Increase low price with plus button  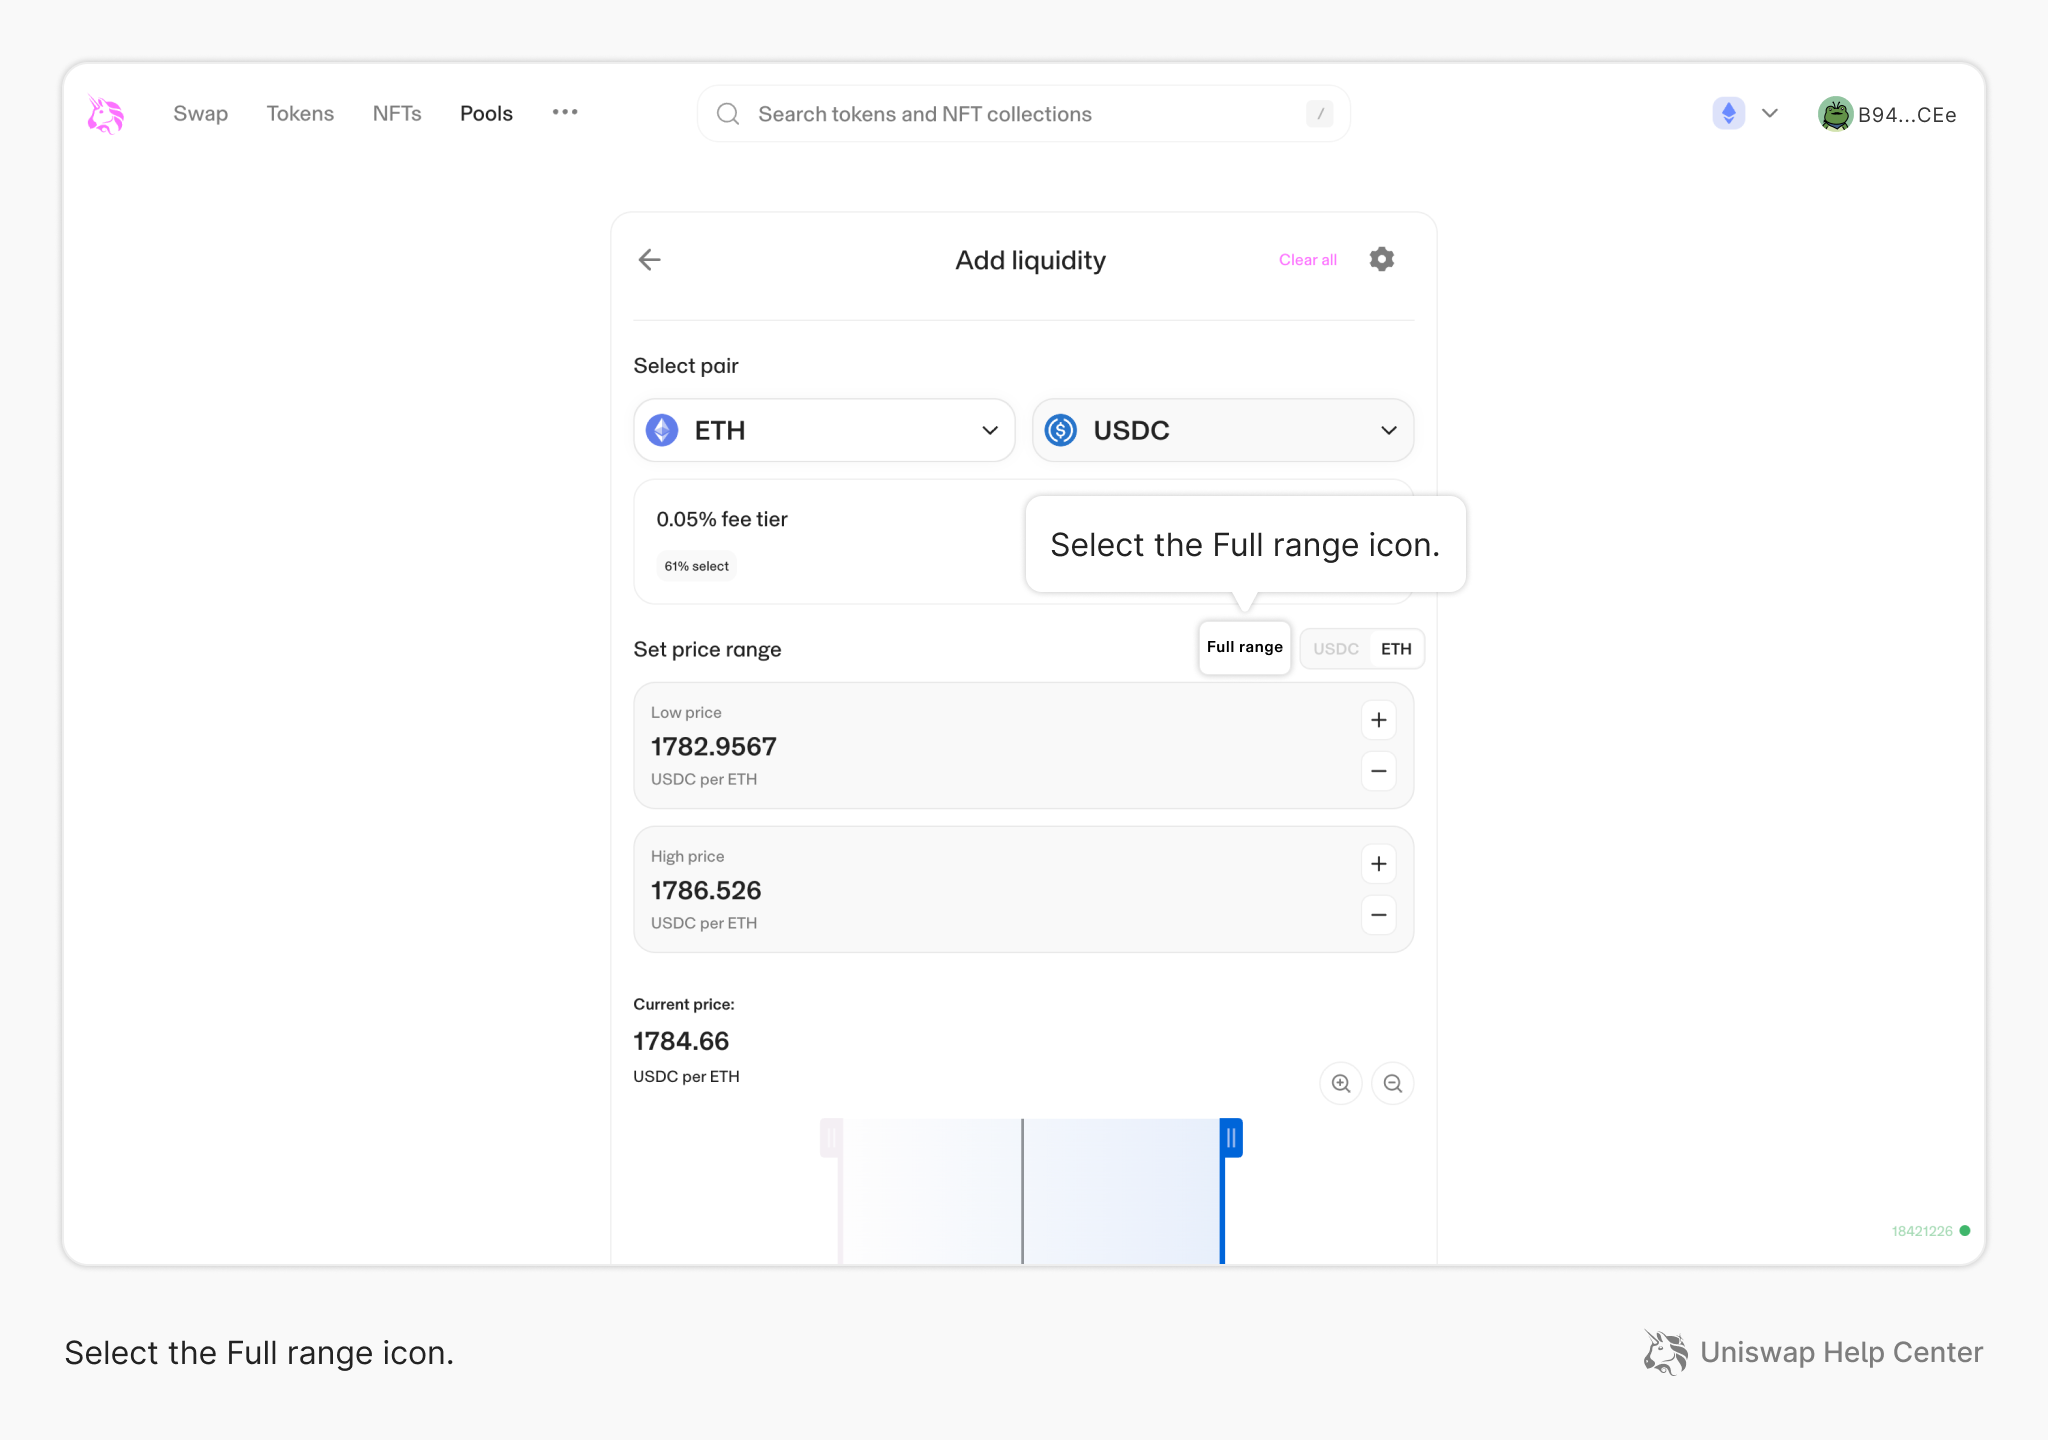tap(1379, 720)
